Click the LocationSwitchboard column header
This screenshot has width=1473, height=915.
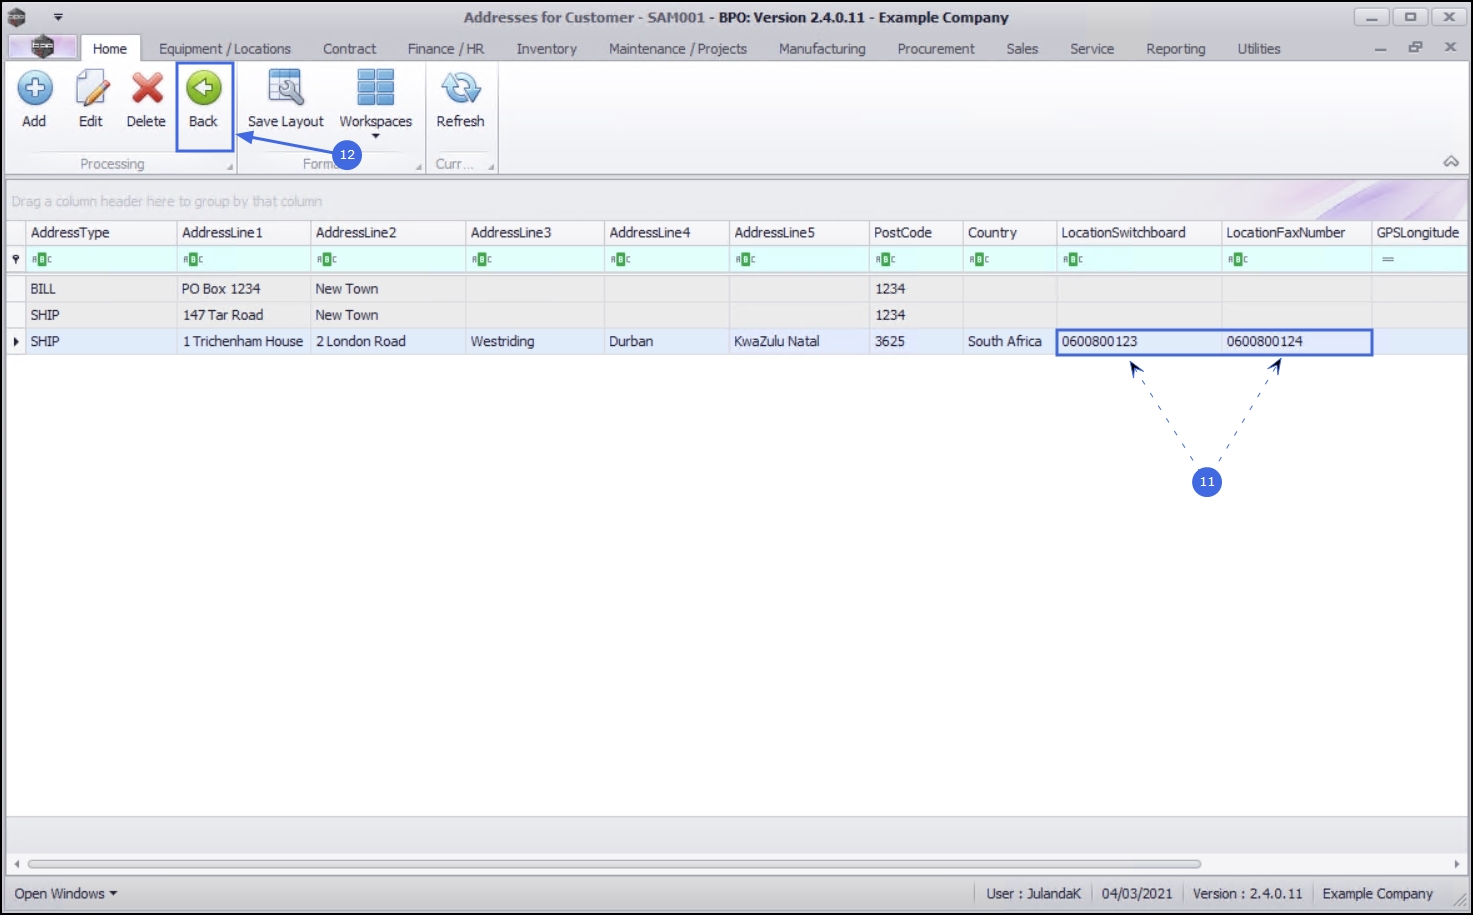point(1139,232)
